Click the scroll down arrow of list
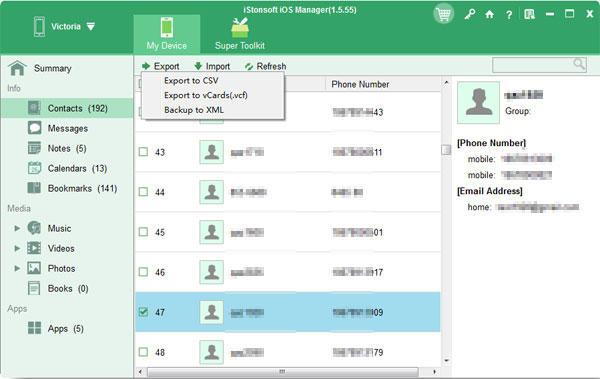 tap(446, 360)
